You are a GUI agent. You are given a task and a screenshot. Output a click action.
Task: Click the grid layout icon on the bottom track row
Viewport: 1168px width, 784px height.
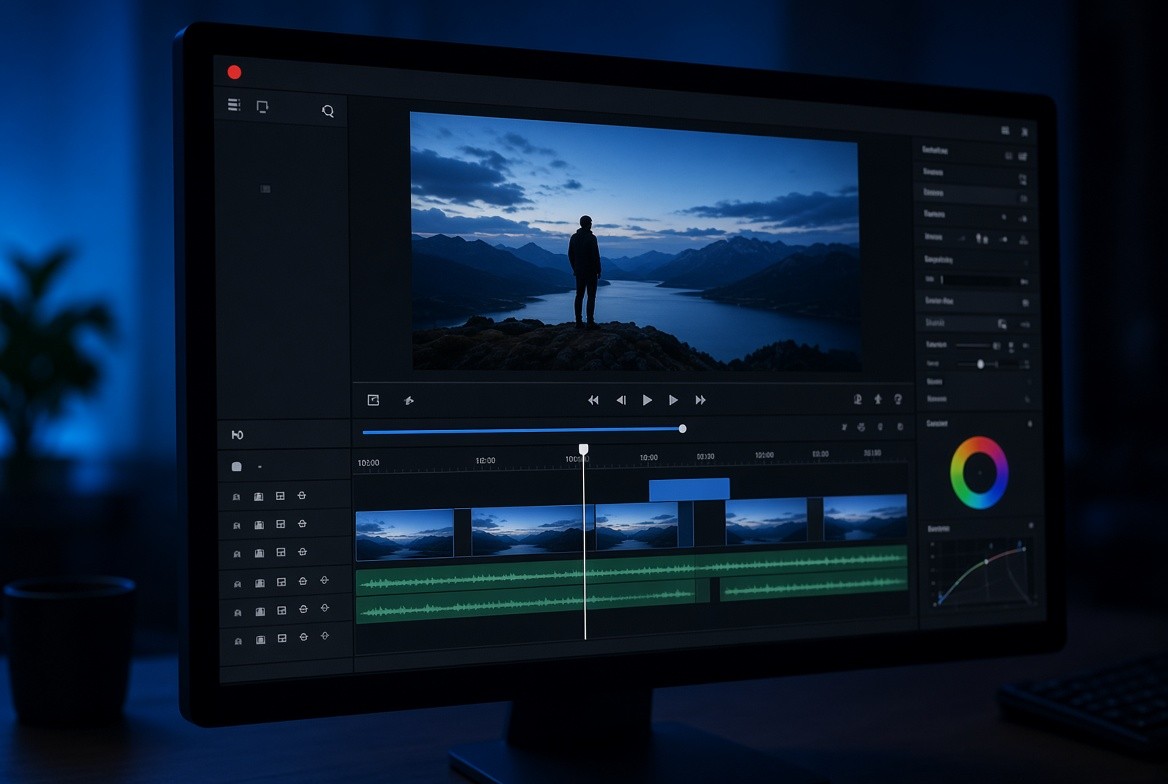coord(282,638)
